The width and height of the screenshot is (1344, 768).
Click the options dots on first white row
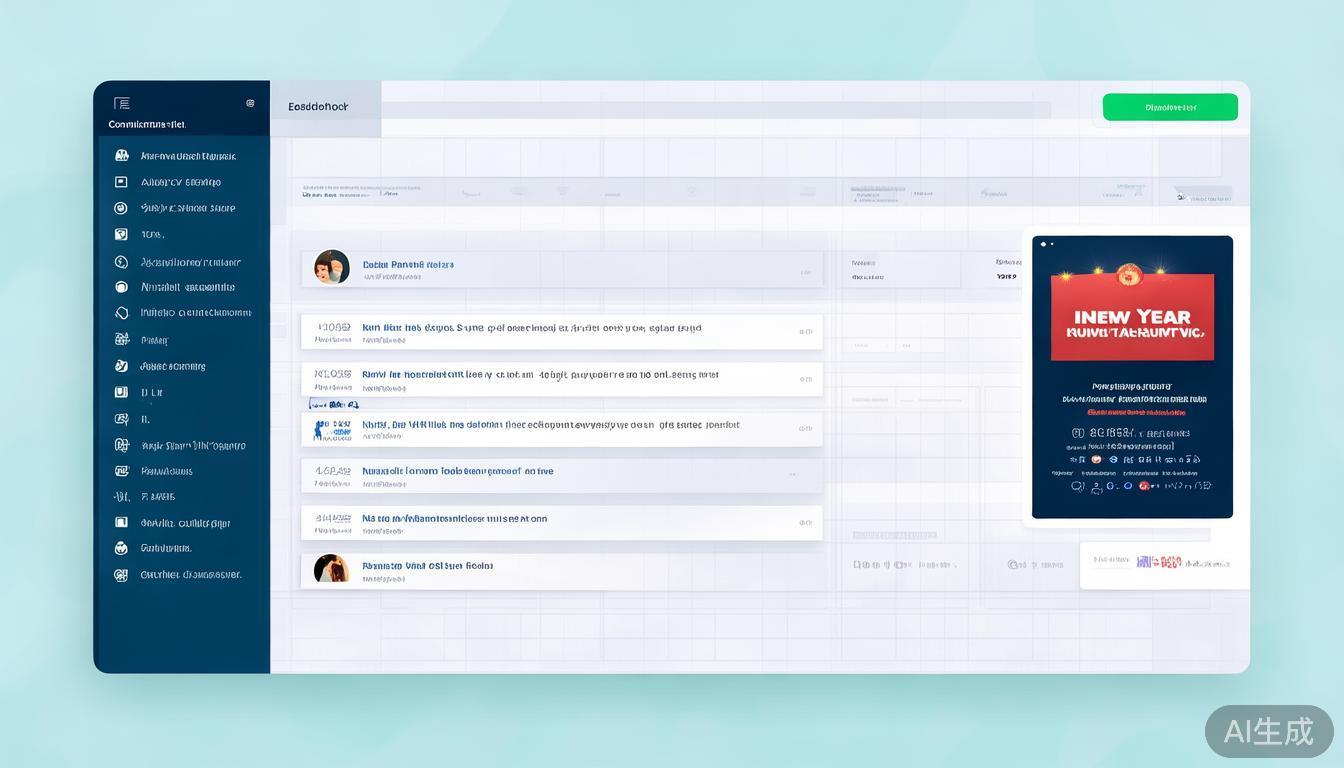[x=805, y=332]
